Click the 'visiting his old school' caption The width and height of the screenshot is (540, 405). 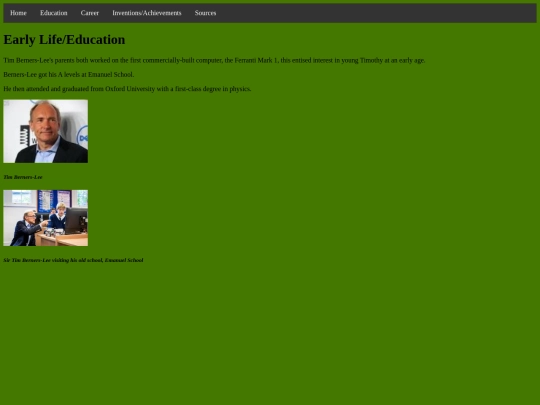click(73, 260)
